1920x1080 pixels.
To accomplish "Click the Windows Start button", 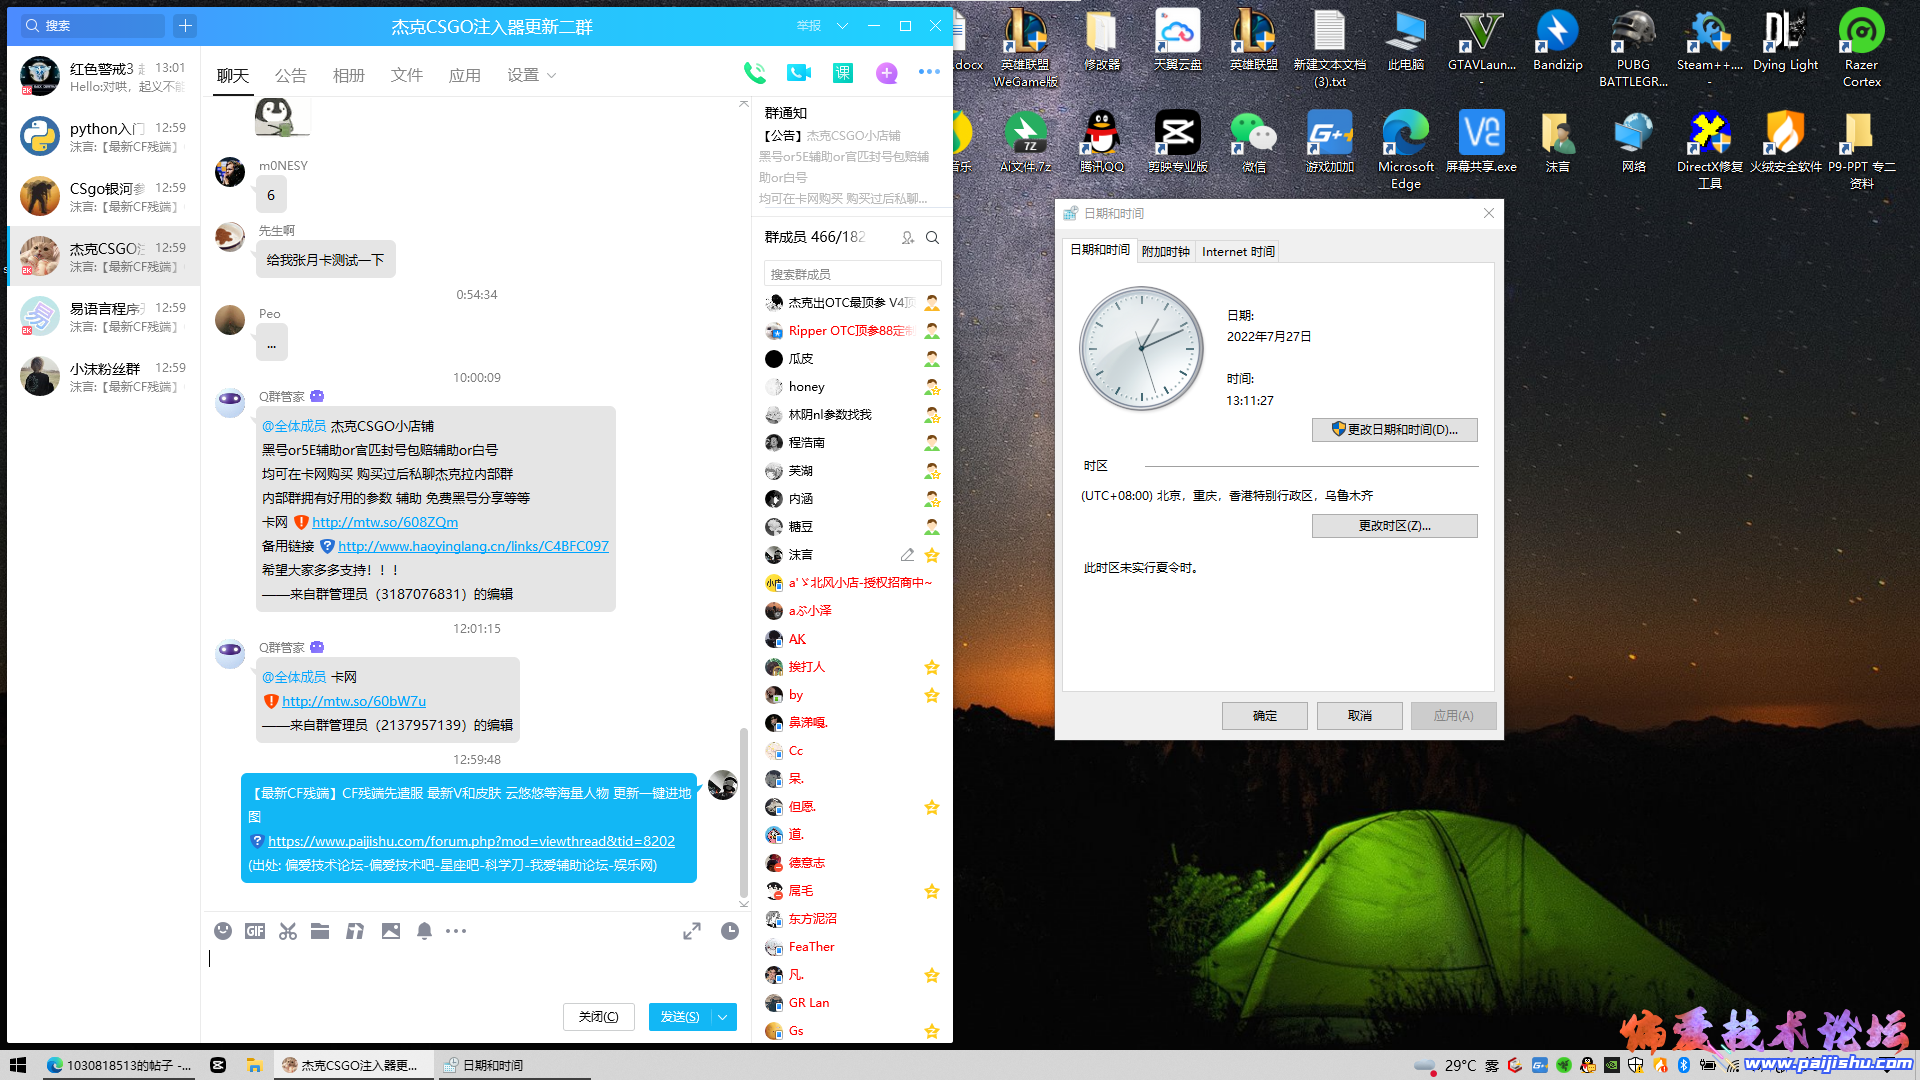I will point(18,1065).
